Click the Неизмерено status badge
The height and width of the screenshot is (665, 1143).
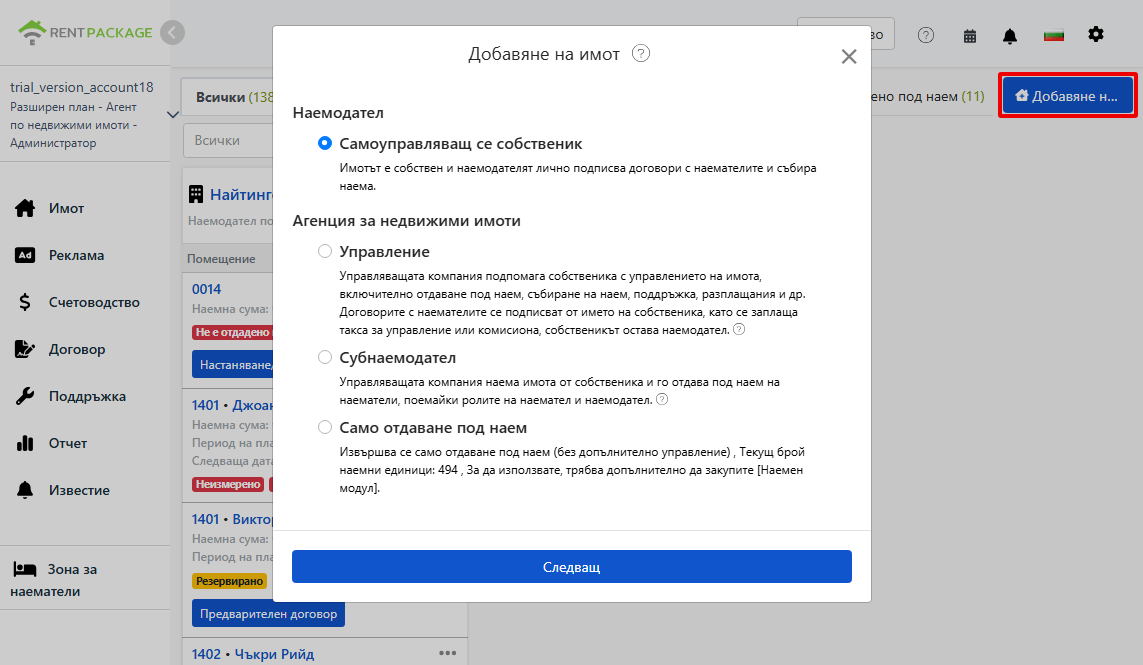click(x=228, y=484)
